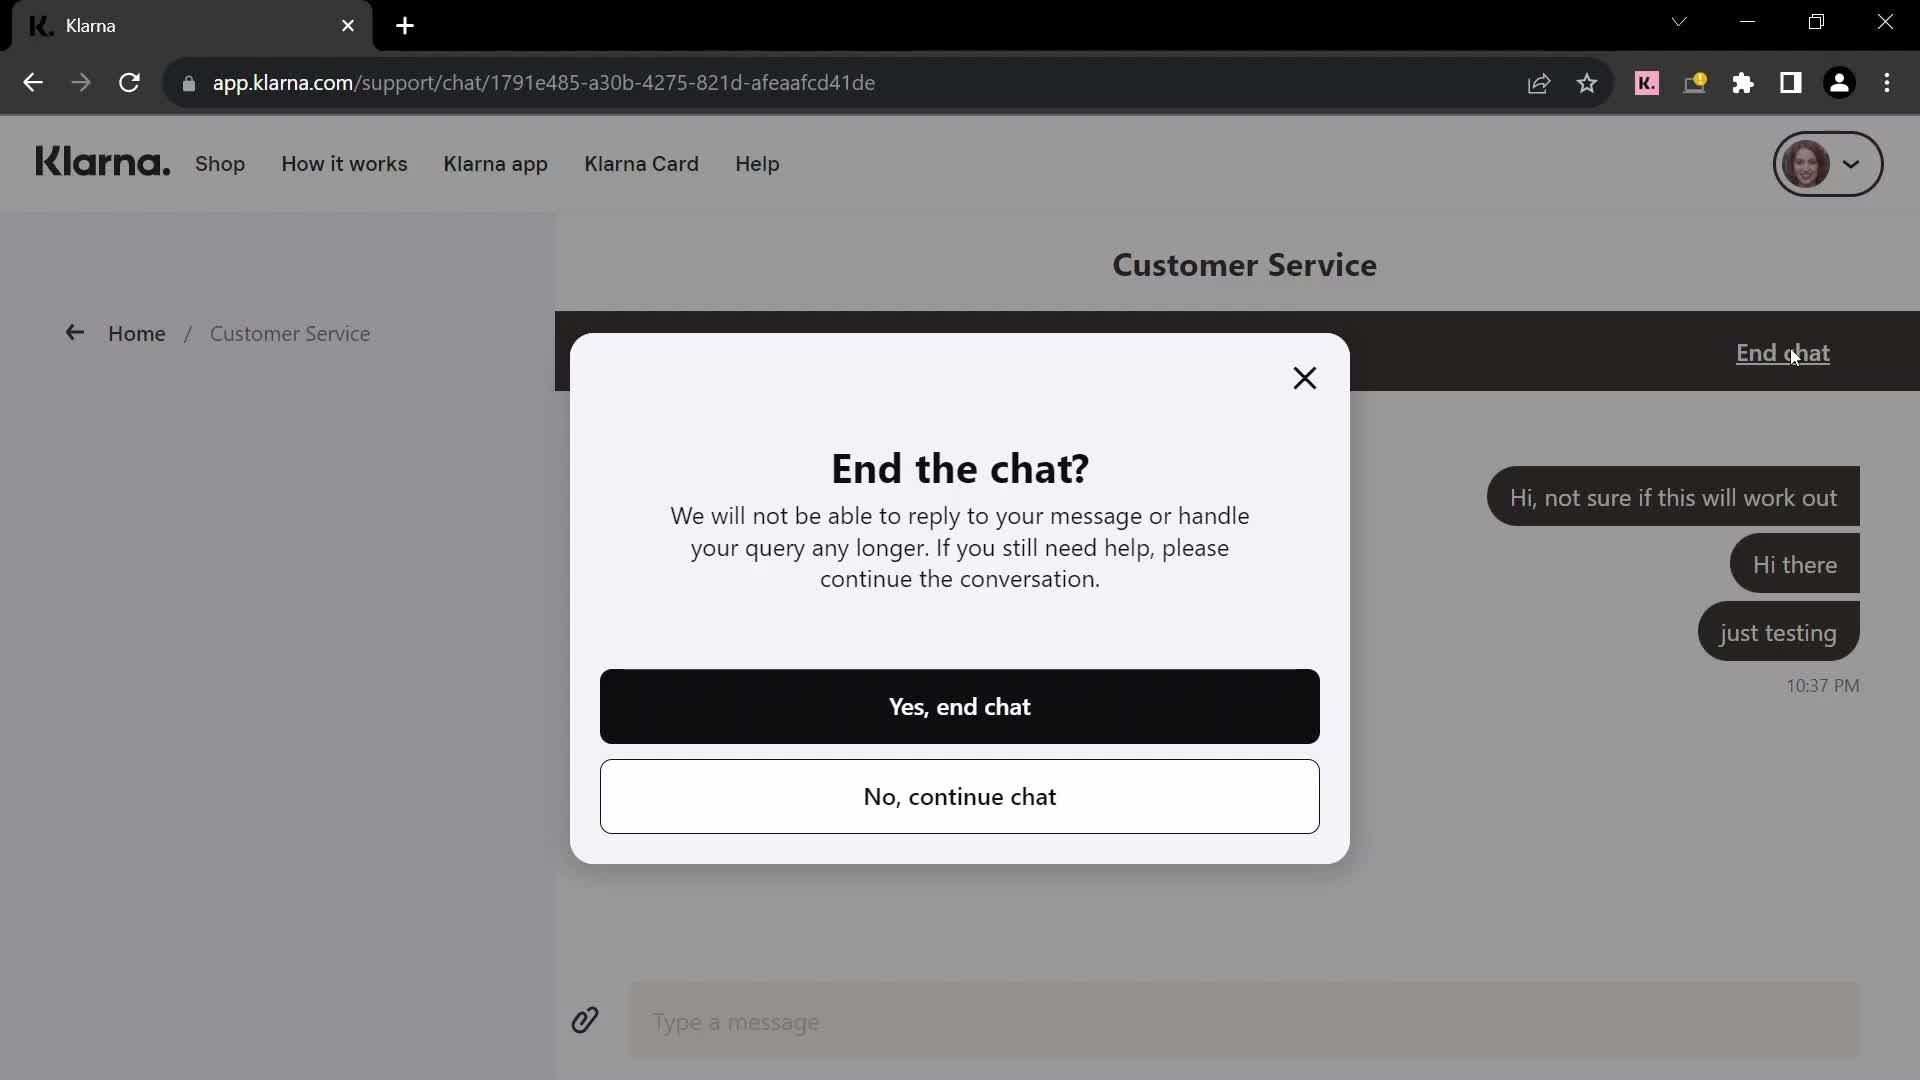Click Yes, end chat button
Screen dimensions: 1920x1080
click(960, 705)
